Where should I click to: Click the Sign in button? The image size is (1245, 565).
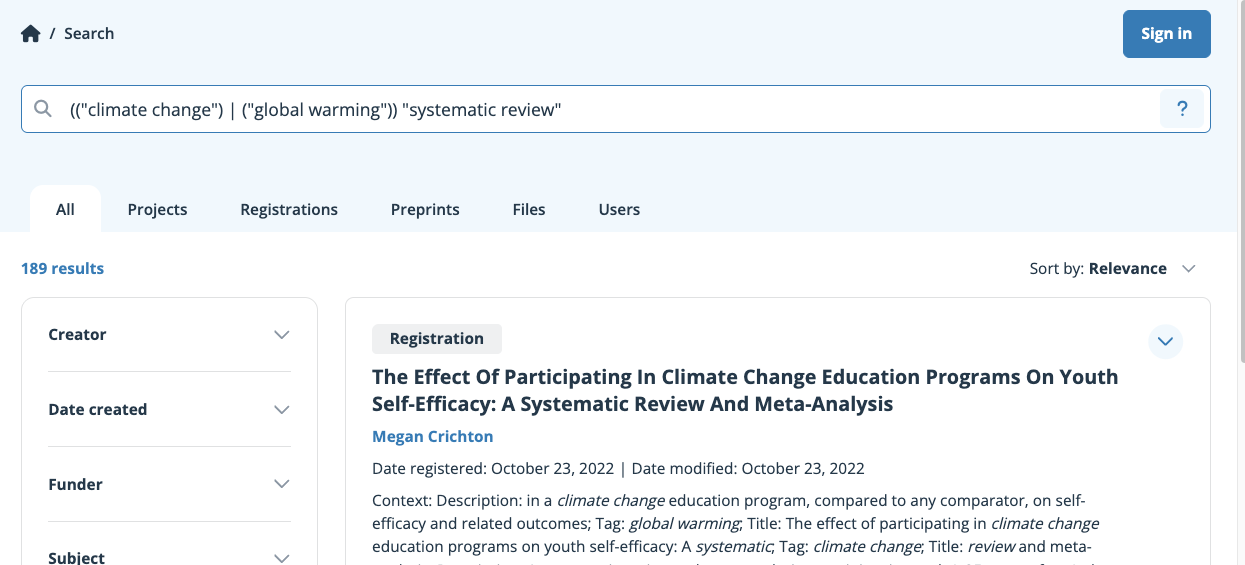tap(1166, 34)
